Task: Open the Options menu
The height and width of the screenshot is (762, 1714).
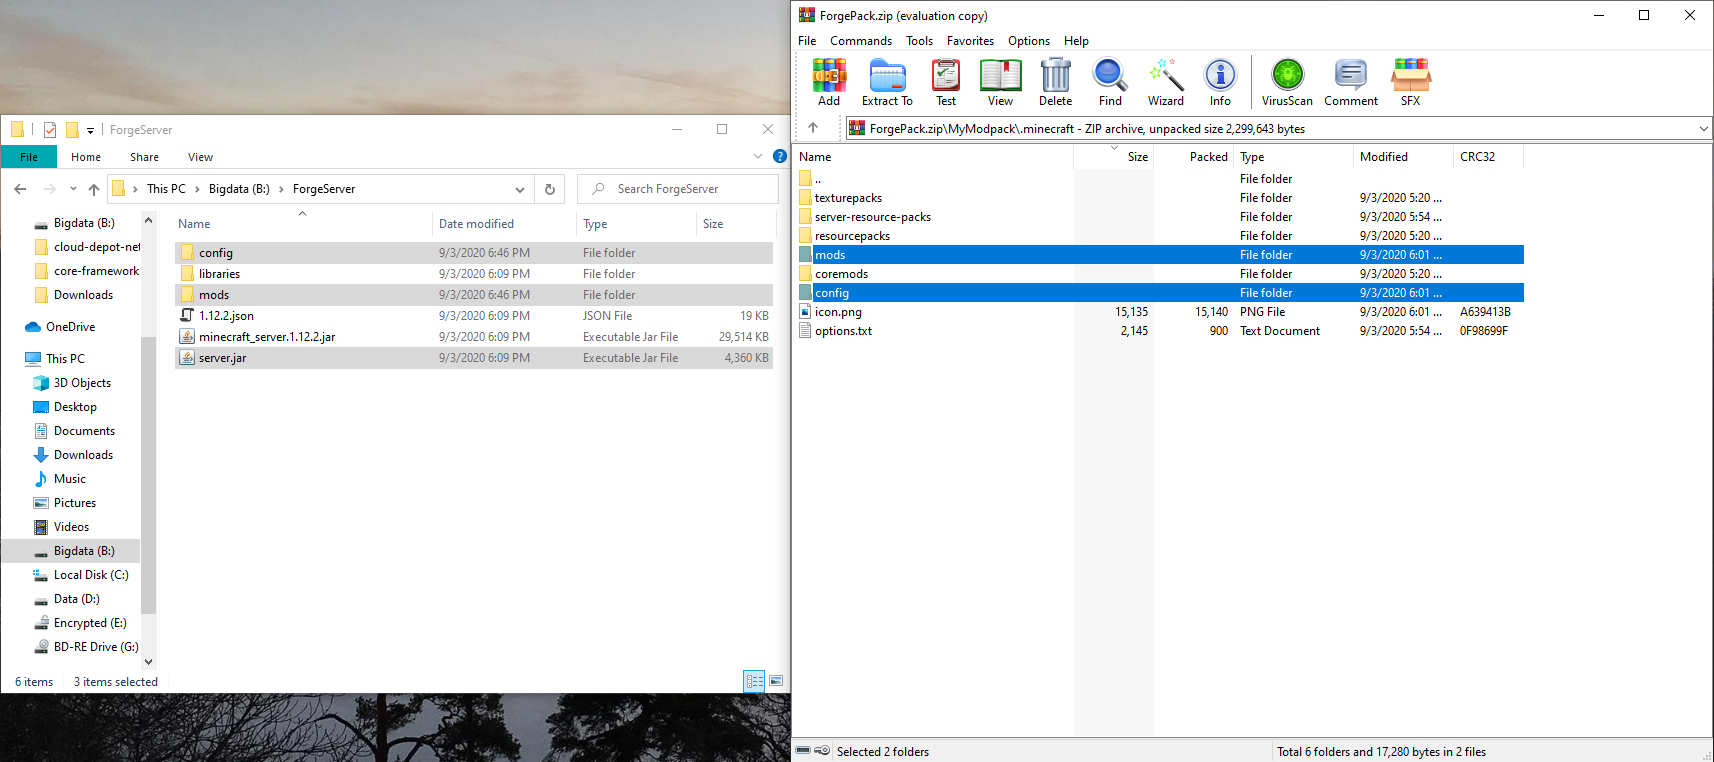Action: coord(1029,41)
